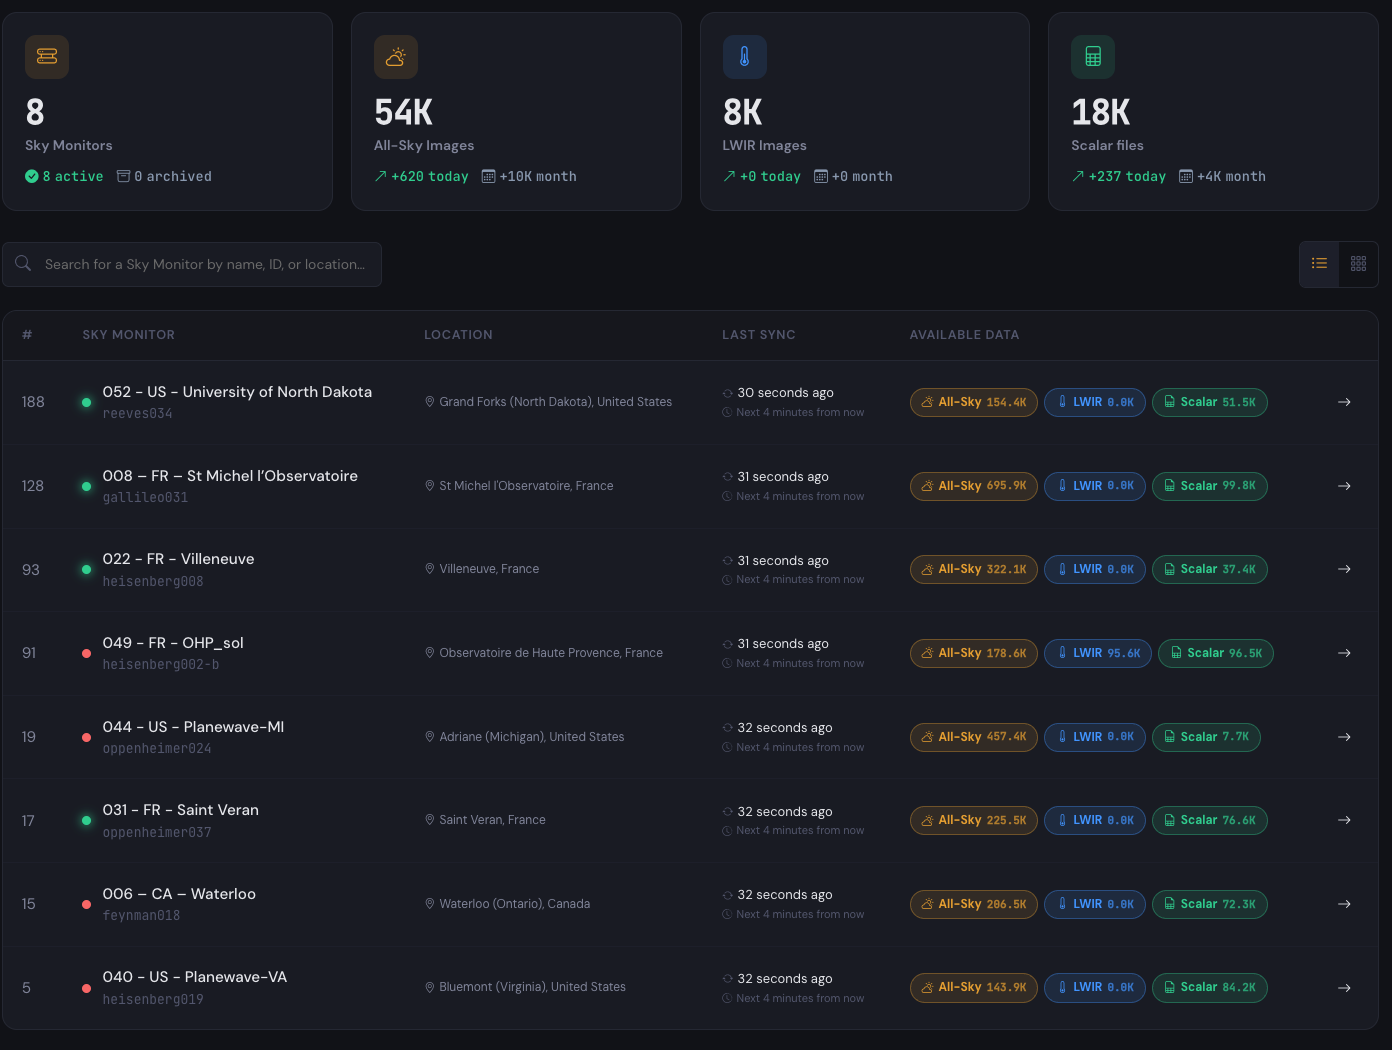Click the status dot for Waterloo monitor
Screen dimensions: 1392x1050
click(86, 904)
